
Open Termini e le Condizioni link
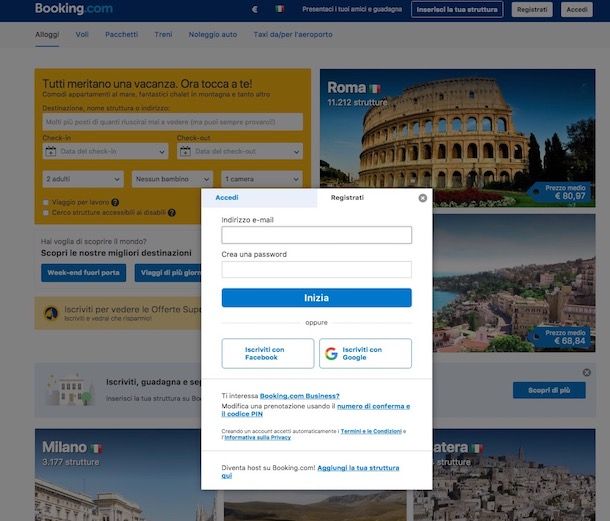371,431
